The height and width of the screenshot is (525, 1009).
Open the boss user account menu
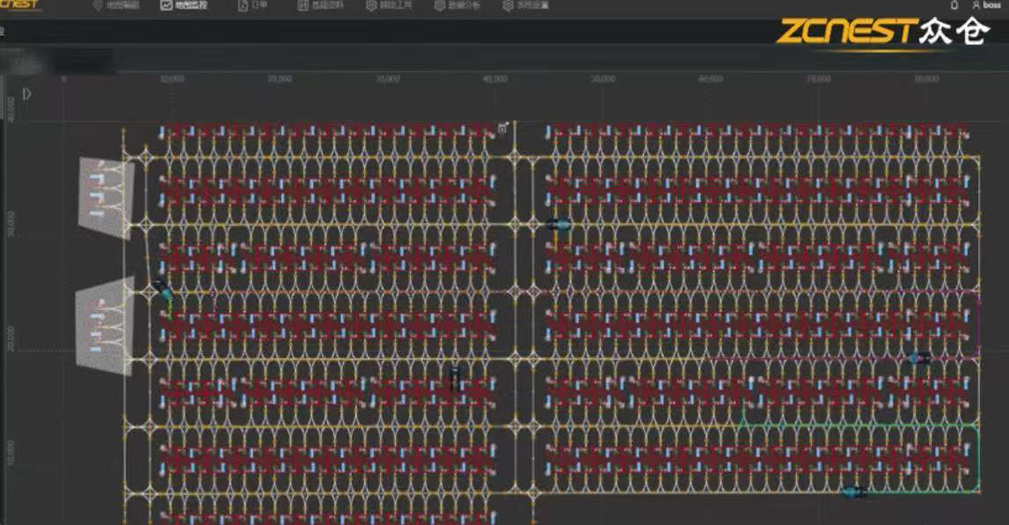986,5
